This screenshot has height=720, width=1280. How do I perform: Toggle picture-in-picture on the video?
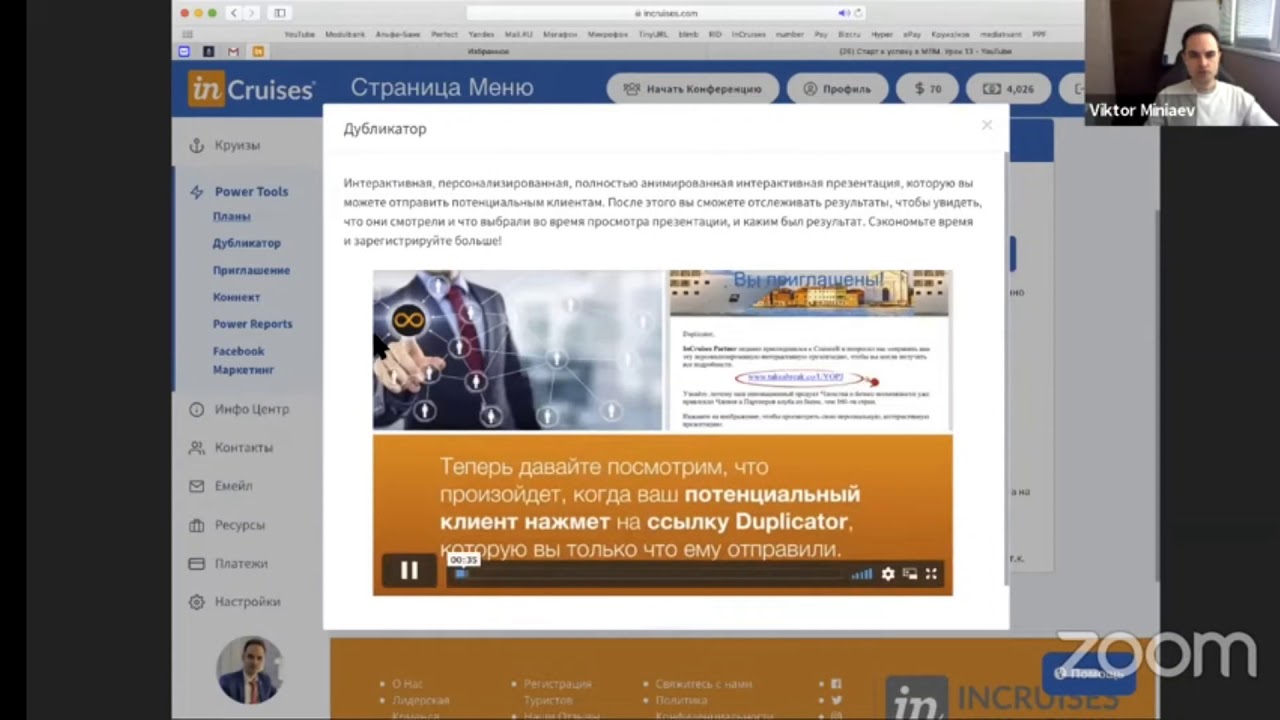910,574
